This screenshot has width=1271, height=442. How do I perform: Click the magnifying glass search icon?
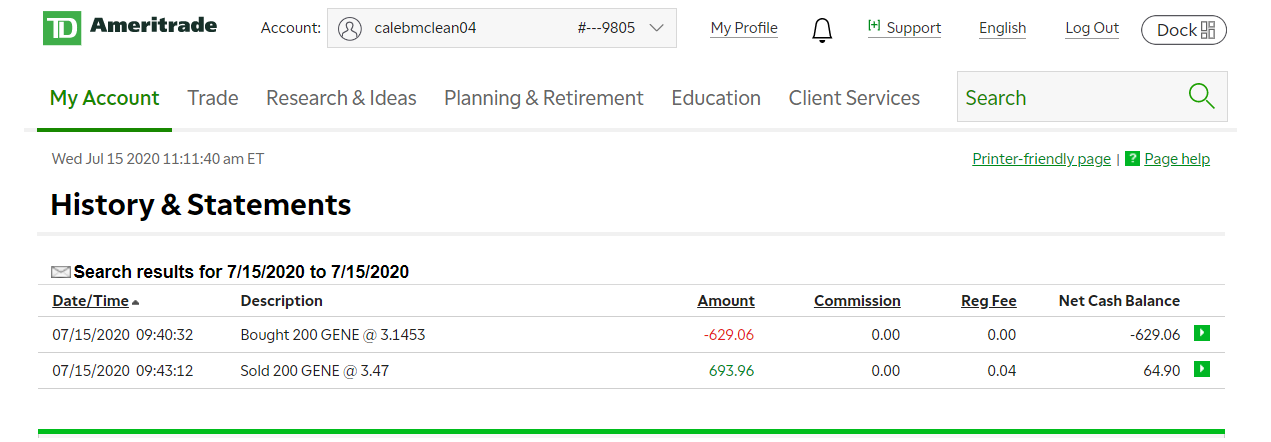click(1201, 97)
